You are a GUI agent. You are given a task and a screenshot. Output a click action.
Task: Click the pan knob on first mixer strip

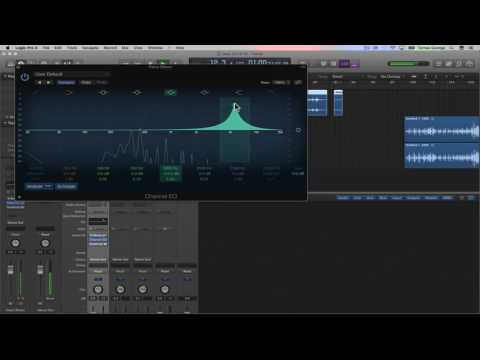98,289
